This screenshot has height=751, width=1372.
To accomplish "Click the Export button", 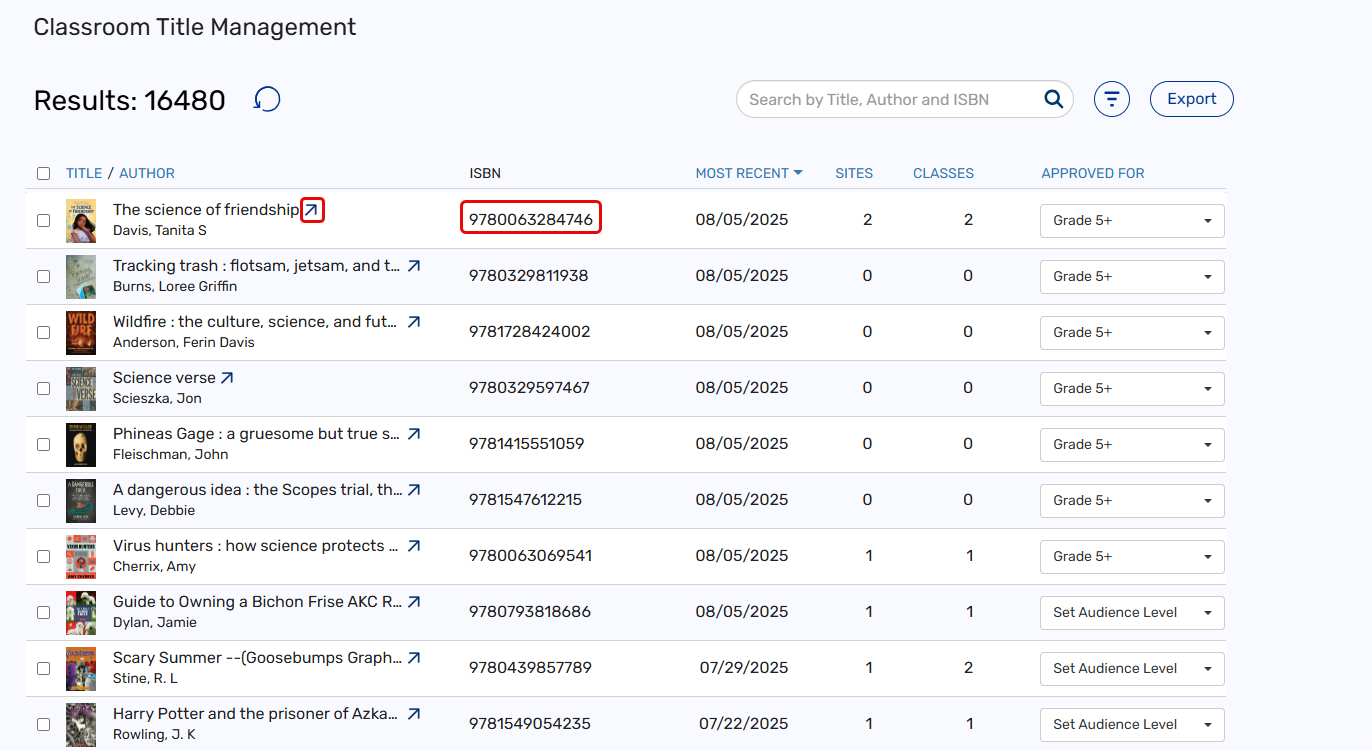I will tap(1191, 99).
